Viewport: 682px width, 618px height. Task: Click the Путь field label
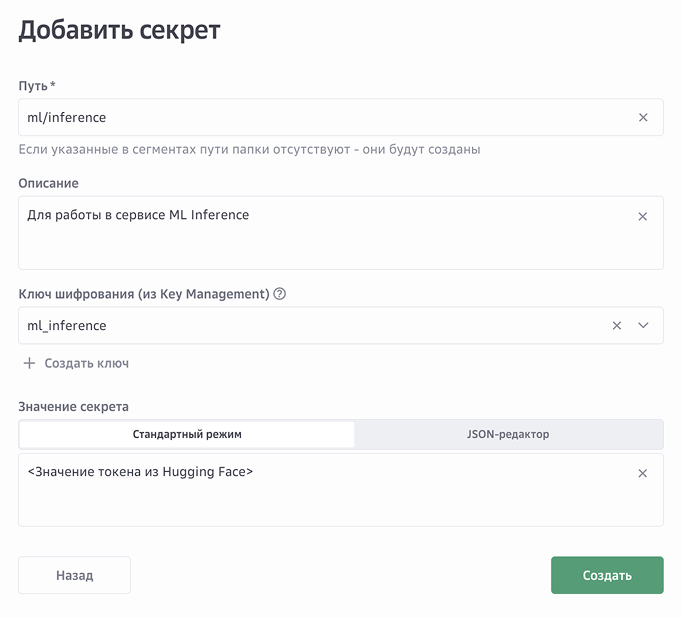(x=36, y=86)
